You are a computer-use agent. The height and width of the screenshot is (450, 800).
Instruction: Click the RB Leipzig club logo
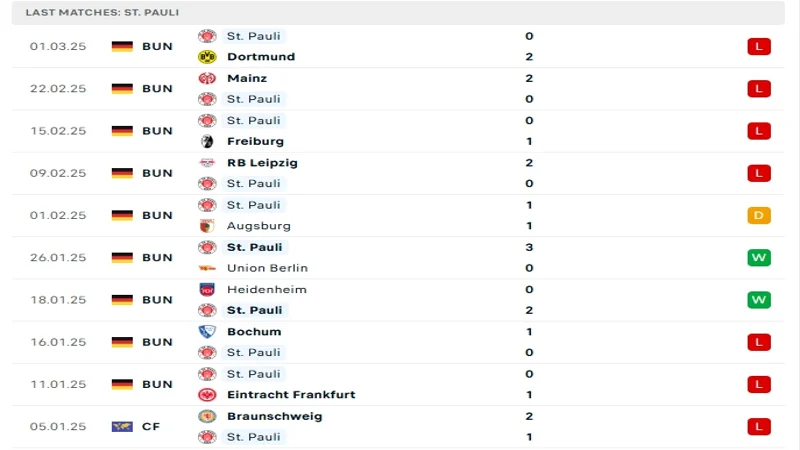[x=207, y=163]
